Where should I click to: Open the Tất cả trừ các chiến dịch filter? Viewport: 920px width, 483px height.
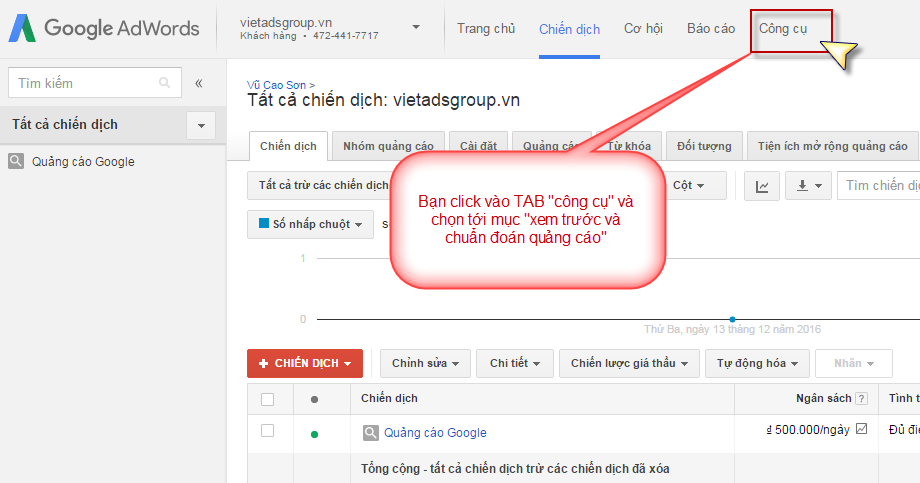pos(319,185)
